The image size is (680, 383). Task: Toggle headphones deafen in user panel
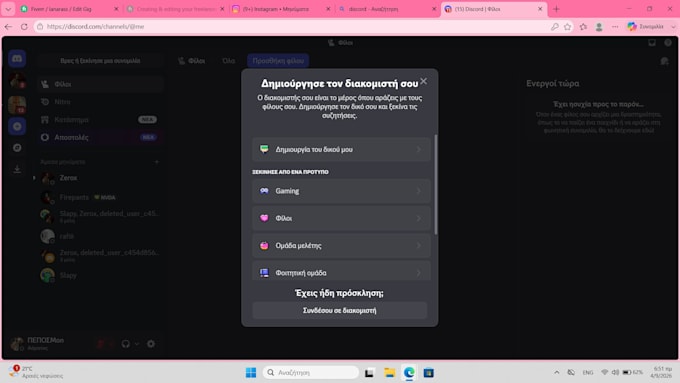(x=126, y=344)
